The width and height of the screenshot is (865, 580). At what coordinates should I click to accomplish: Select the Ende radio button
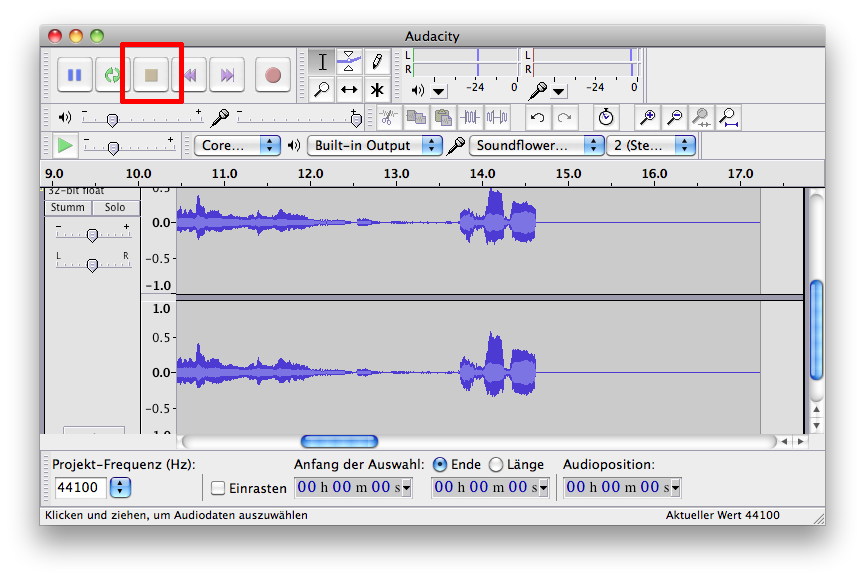[440, 464]
